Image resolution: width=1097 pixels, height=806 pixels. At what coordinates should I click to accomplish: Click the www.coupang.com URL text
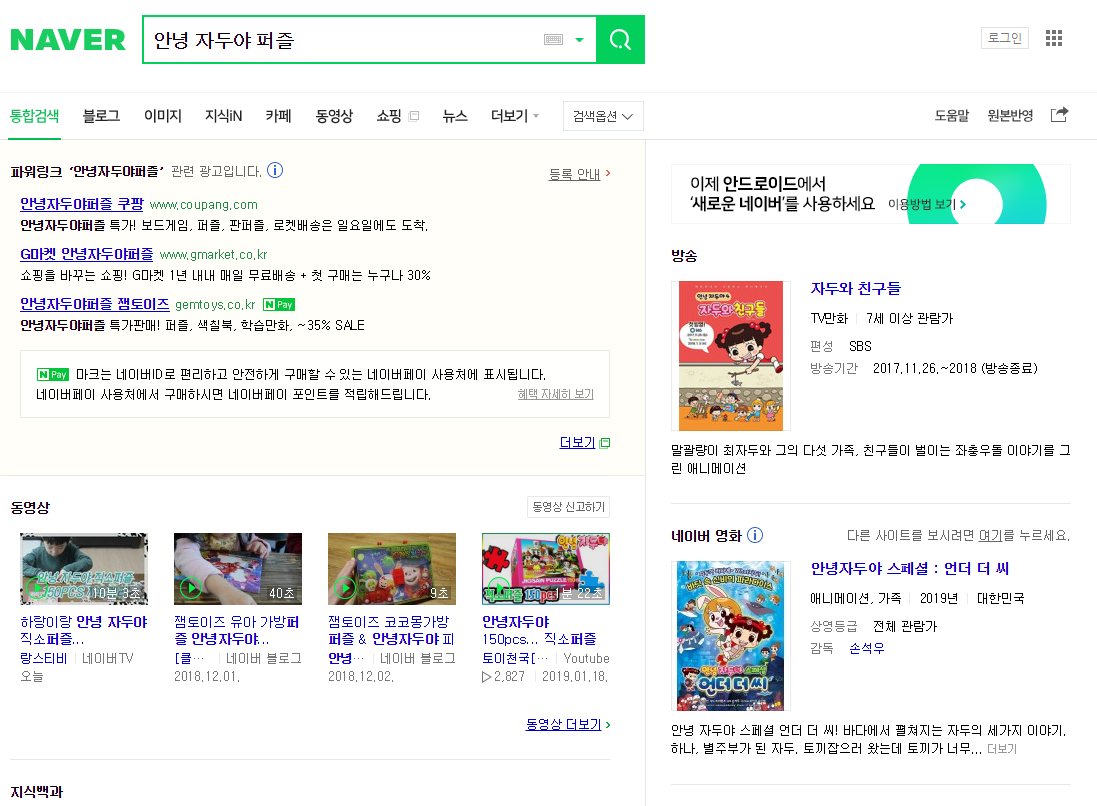pyautogui.click(x=204, y=205)
